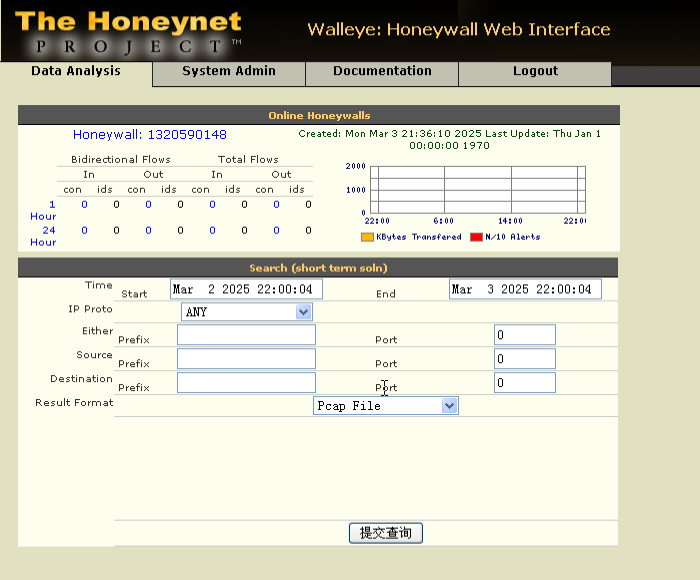Click The Honeynet Project logo
The height and width of the screenshot is (580, 700).
click(x=128, y=32)
